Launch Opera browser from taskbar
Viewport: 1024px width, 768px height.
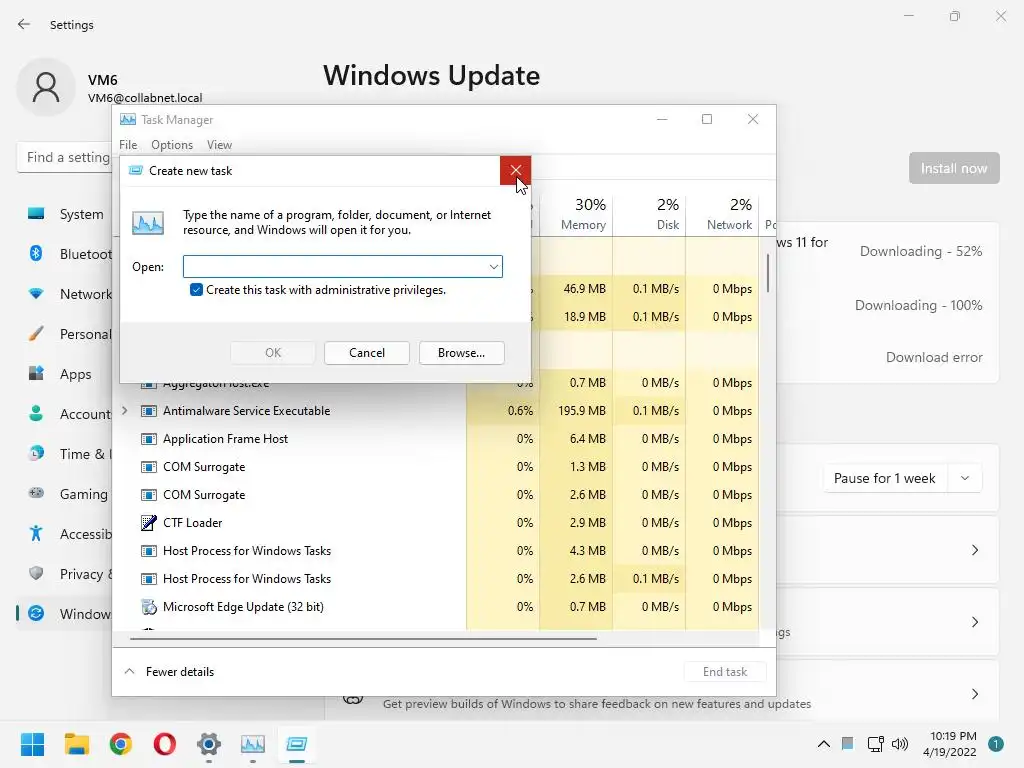[x=165, y=744]
